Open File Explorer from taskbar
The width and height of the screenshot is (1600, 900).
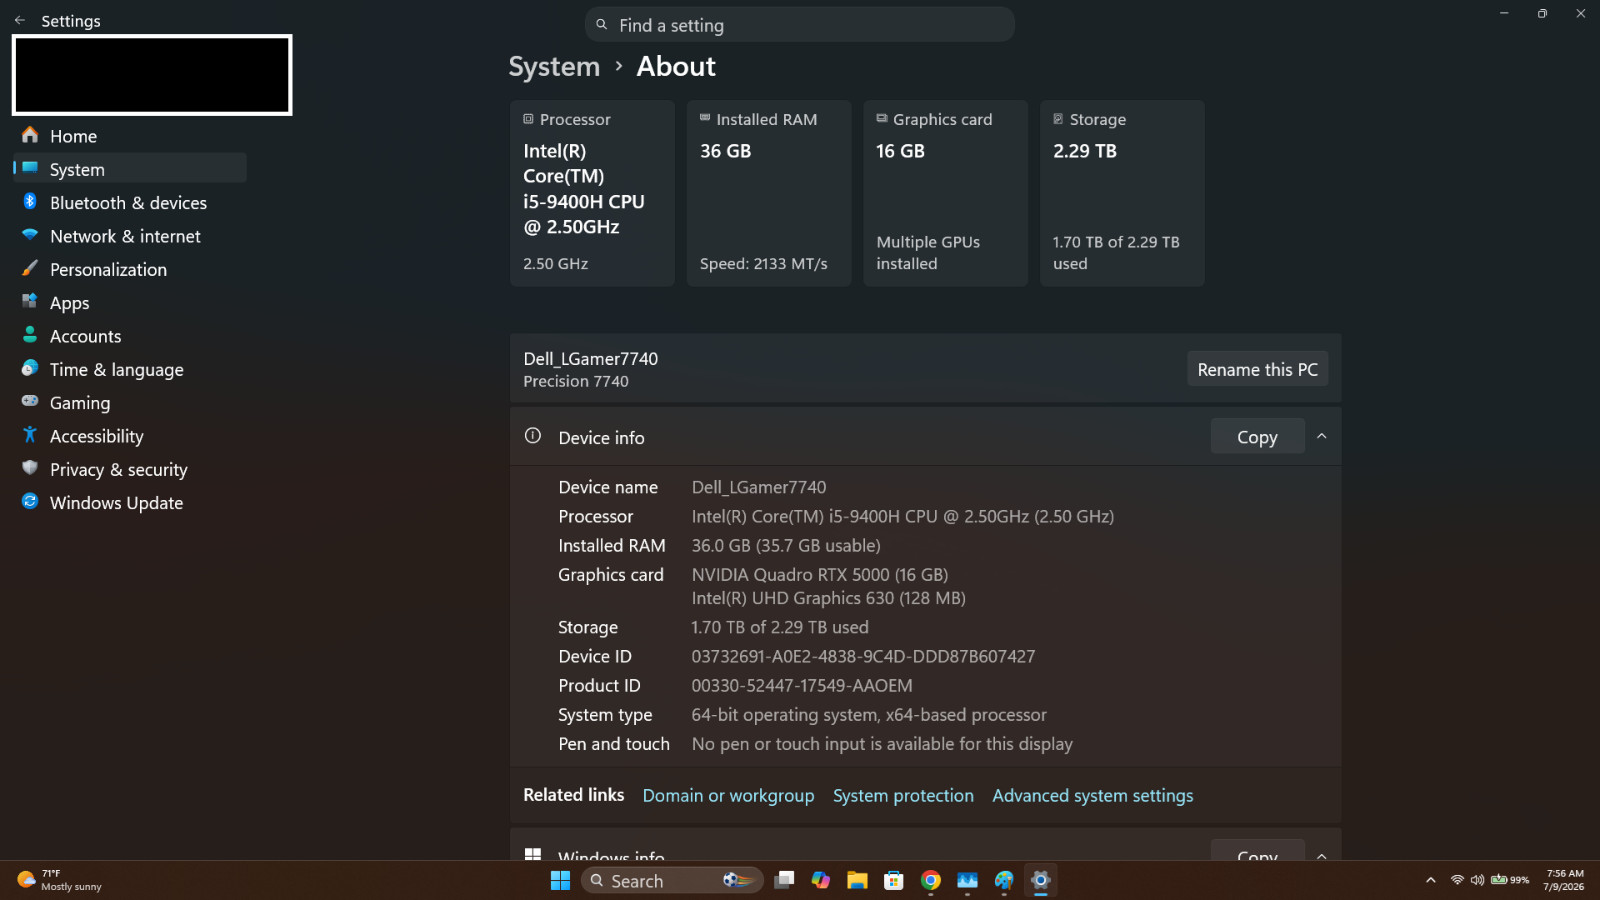[x=857, y=880]
